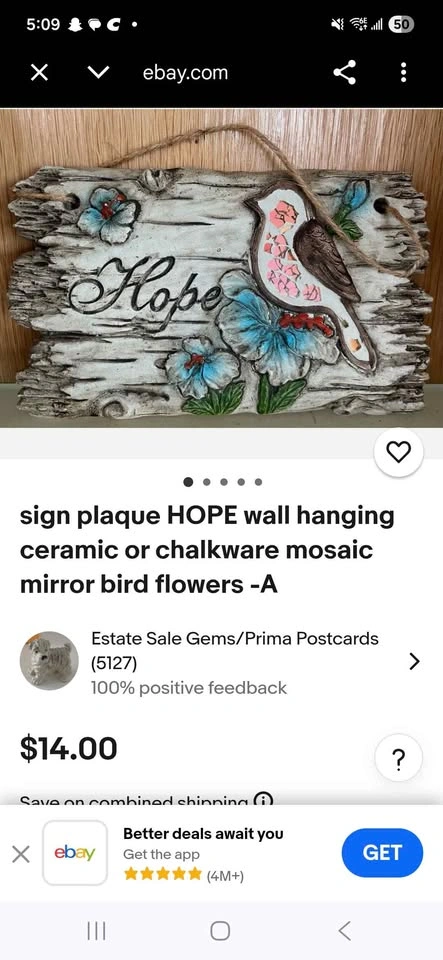Open seller details with right chevron
Screen dimensions: 443x960
[414, 661]
